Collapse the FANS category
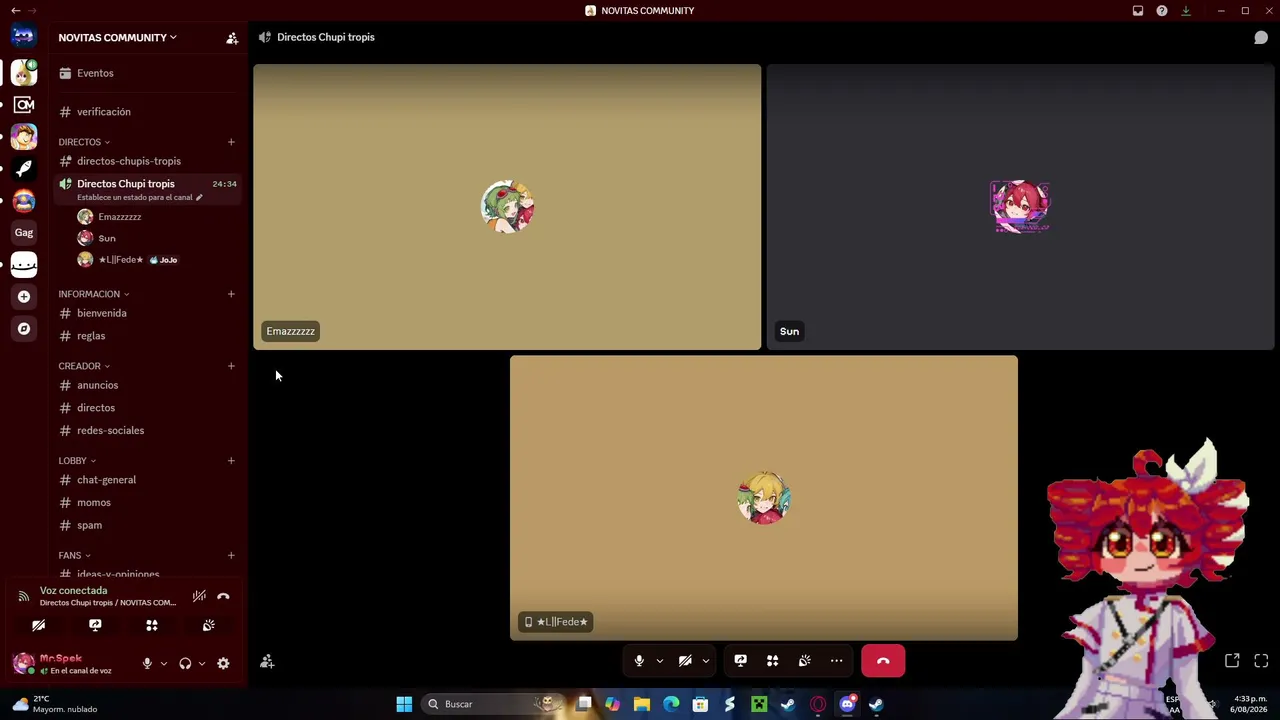This screenshot has height=720, width=1280. pos(75,556)
